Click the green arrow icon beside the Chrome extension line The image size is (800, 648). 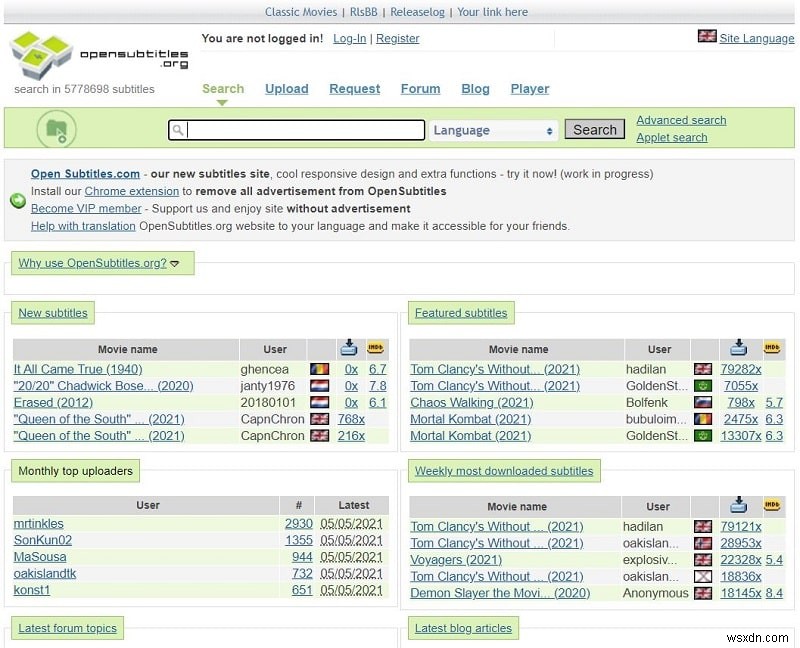point(17,199)
